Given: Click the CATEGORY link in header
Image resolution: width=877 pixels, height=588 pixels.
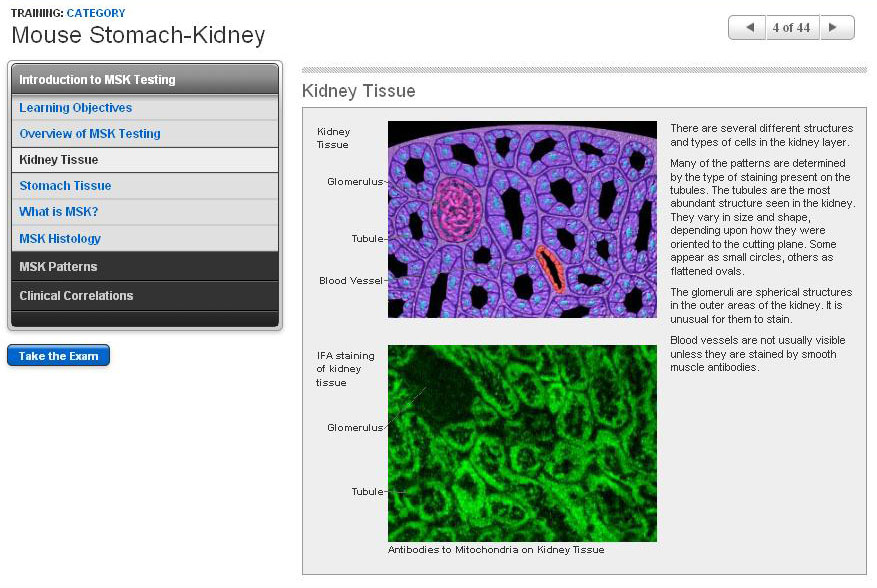Looking at the screenshot, I should coord(96,13).
